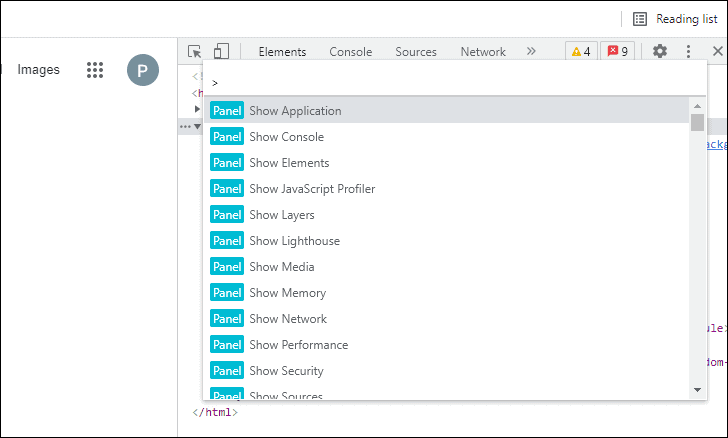Switch to the Elements tab
728x438 pixels.
pyautogui.click(x=282, y=52)
